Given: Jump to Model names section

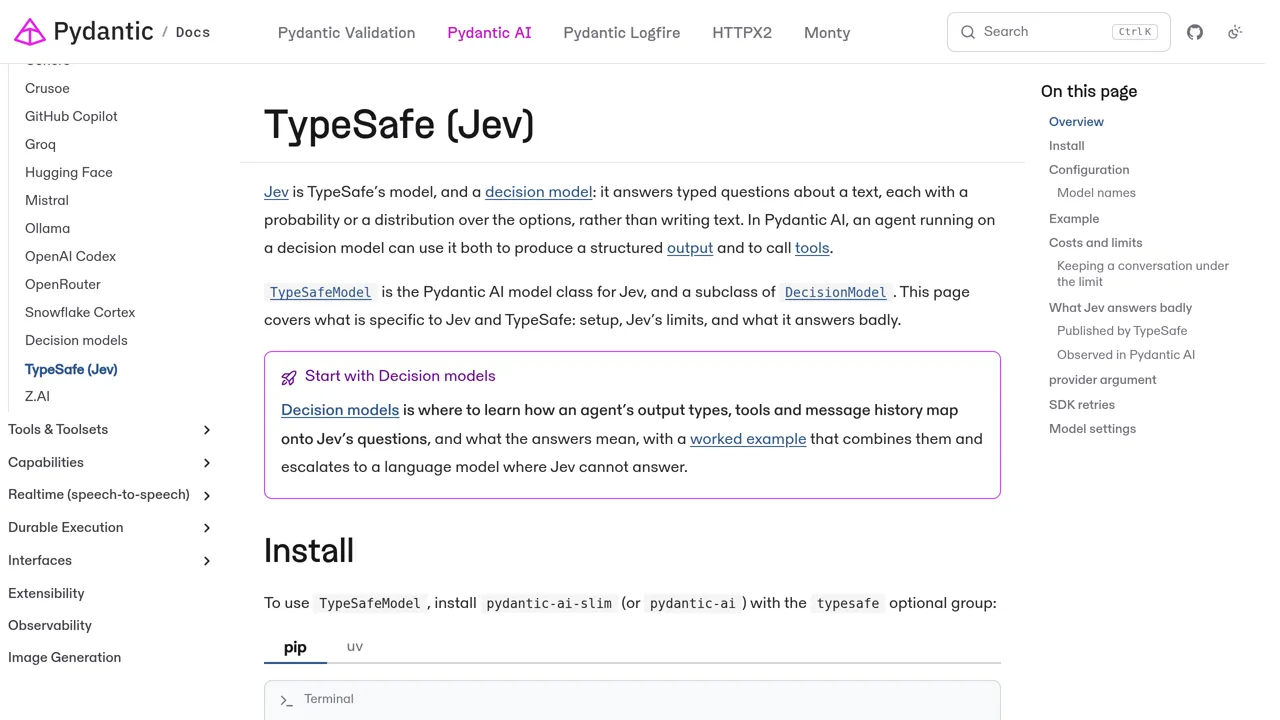Looking at the screenshot, I should click(x=1096, y=193).
